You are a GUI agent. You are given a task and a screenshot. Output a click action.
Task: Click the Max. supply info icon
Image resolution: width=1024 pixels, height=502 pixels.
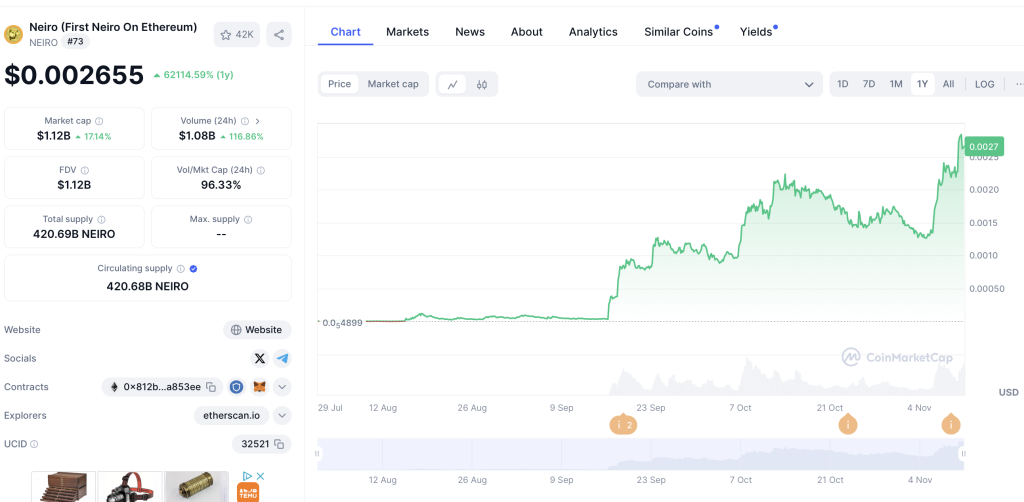(248, 220)
